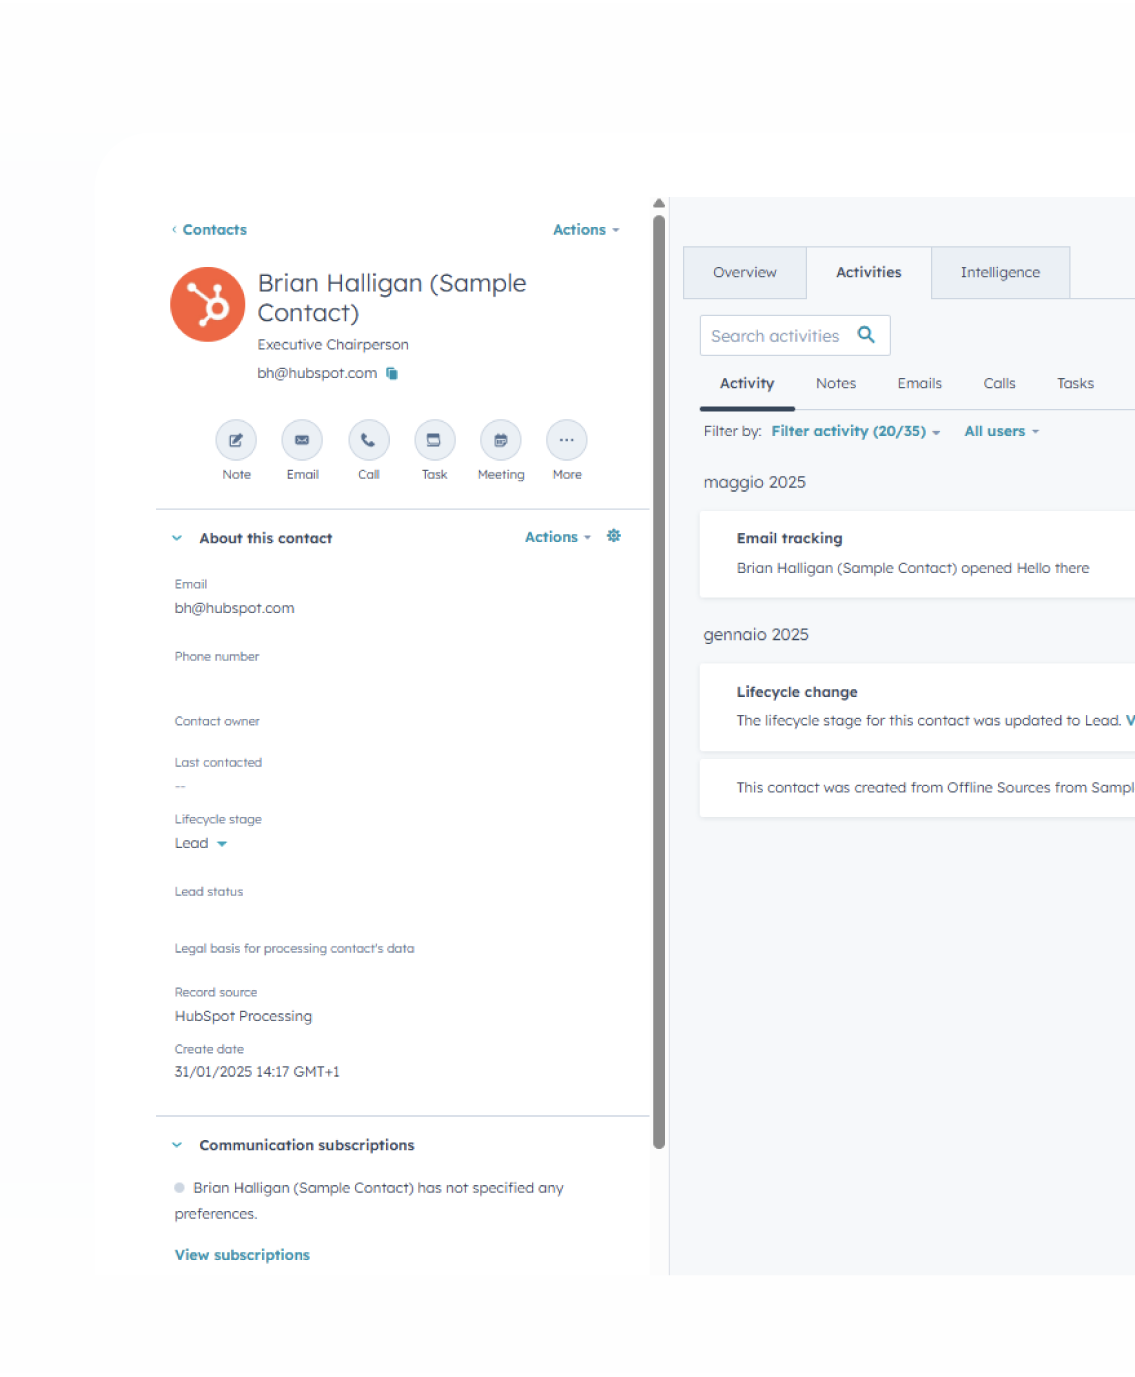
Task: Click the Phone number field
Action: [217, 657]
